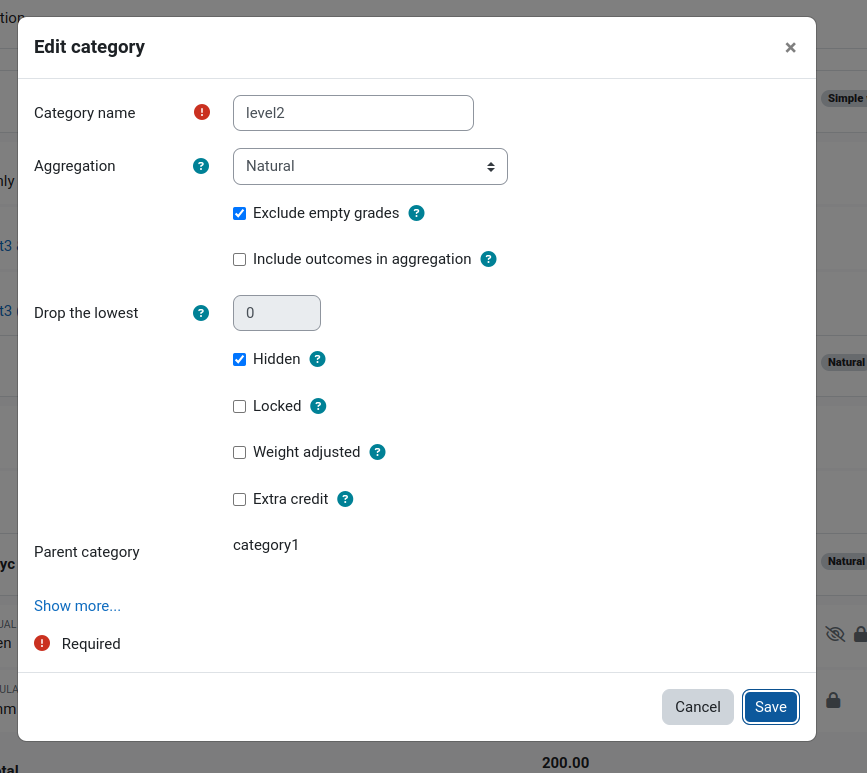
Task: Uncheck the Hidden checkbox
Action: 239,359
